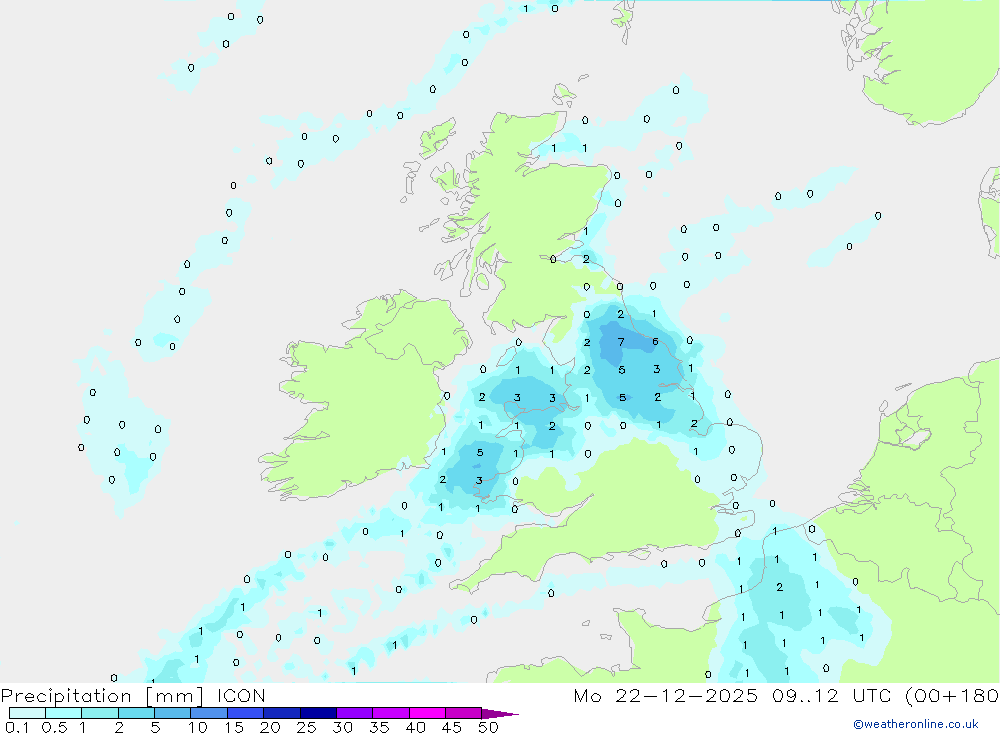Click the '7' precipitation value on the map

[x=621, y=342]
